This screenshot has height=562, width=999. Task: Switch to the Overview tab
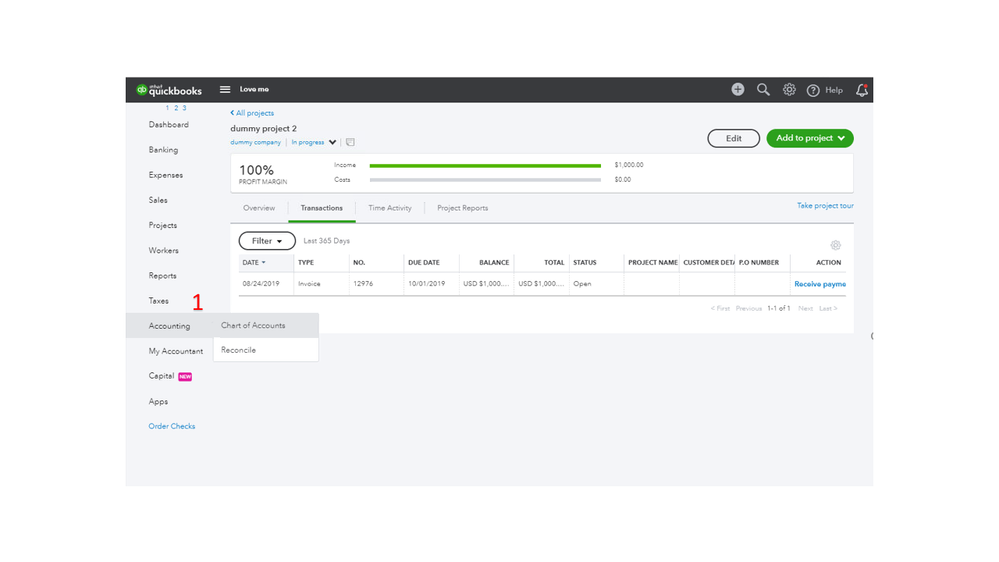tap(259, 208)
